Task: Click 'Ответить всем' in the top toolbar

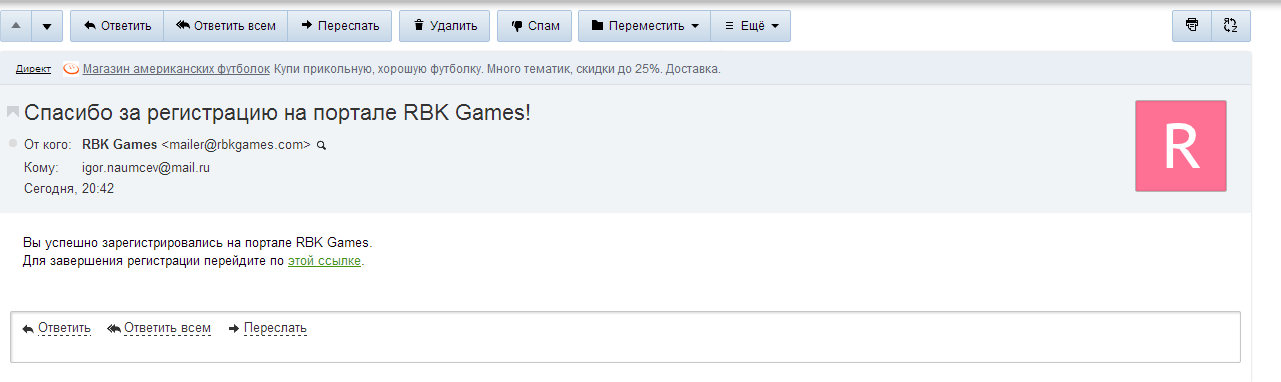Action: click(x=225, y=26)
